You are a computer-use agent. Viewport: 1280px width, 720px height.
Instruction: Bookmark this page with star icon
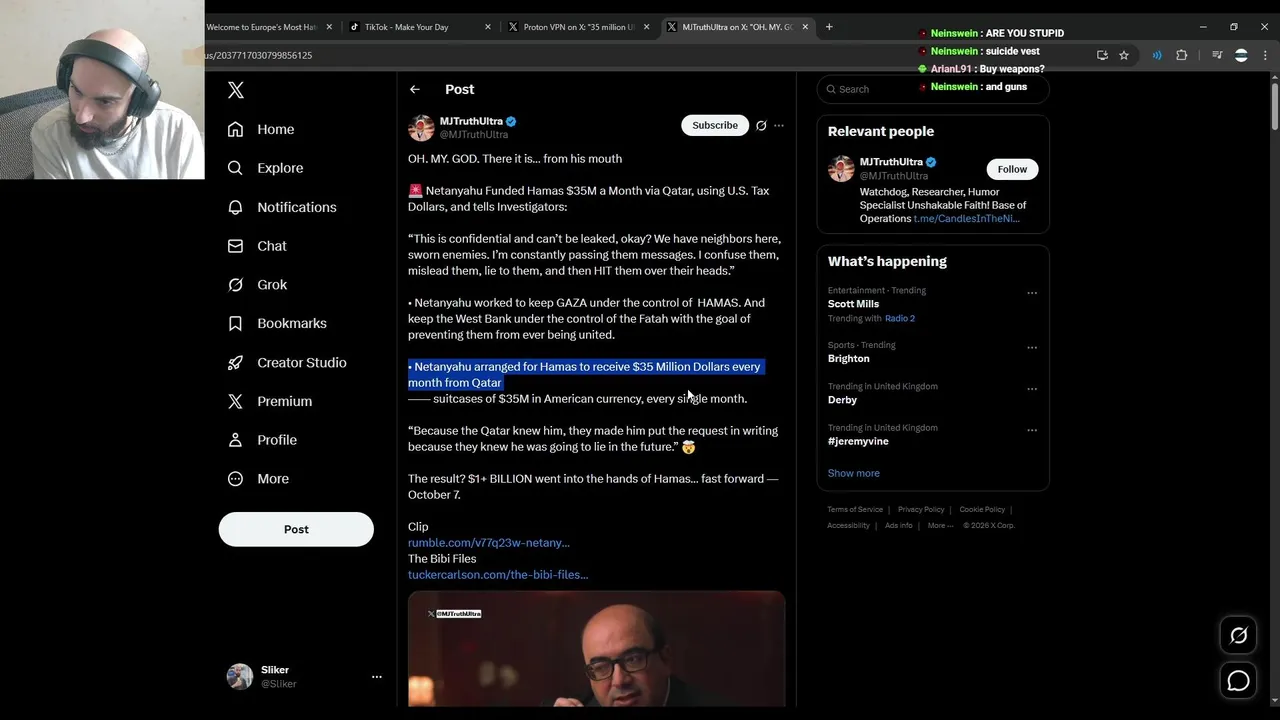pos(1124,55)
